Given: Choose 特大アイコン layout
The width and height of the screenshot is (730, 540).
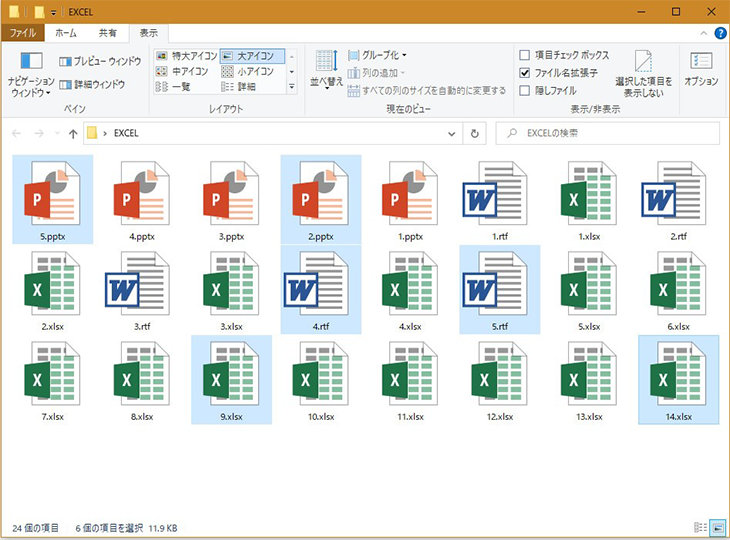Looking at the screenshot, I should [x=187, y=56].
